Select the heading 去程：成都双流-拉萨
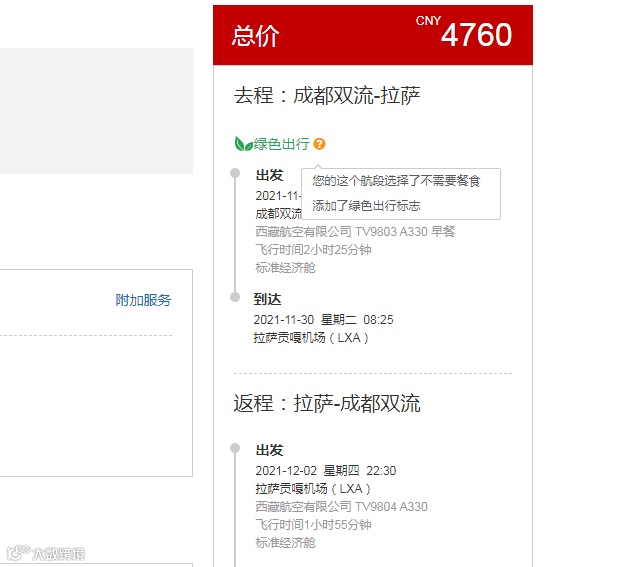 tap(327, 96)
